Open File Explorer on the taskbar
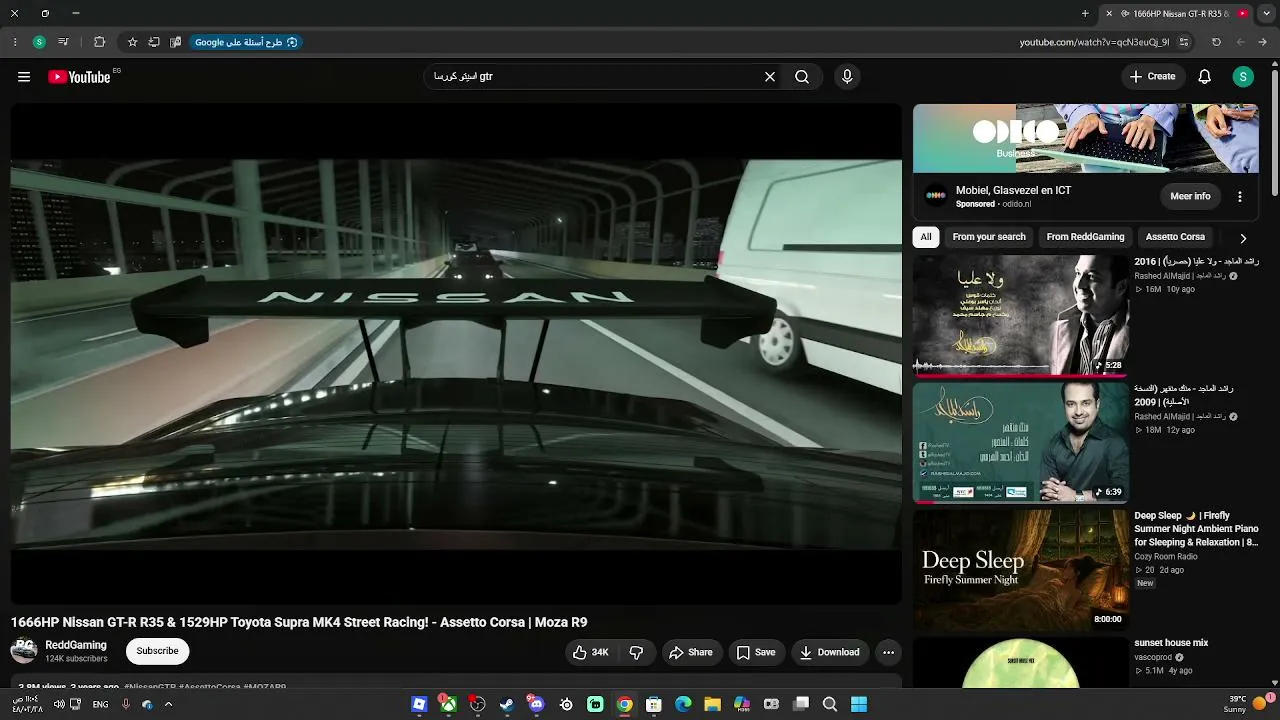The width and height of the screenshot is (1280, 720). click(x=712, y=705)
